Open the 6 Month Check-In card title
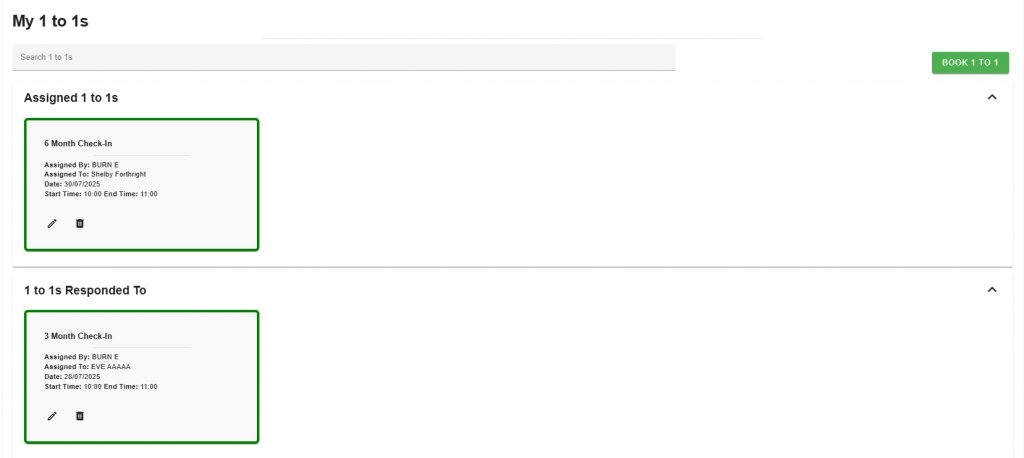The image size is (1024, 458). coord(78,144)
